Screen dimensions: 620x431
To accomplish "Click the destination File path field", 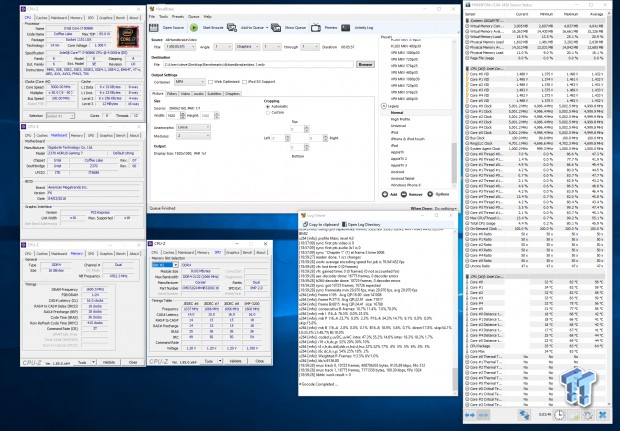I will coord(258,64).
